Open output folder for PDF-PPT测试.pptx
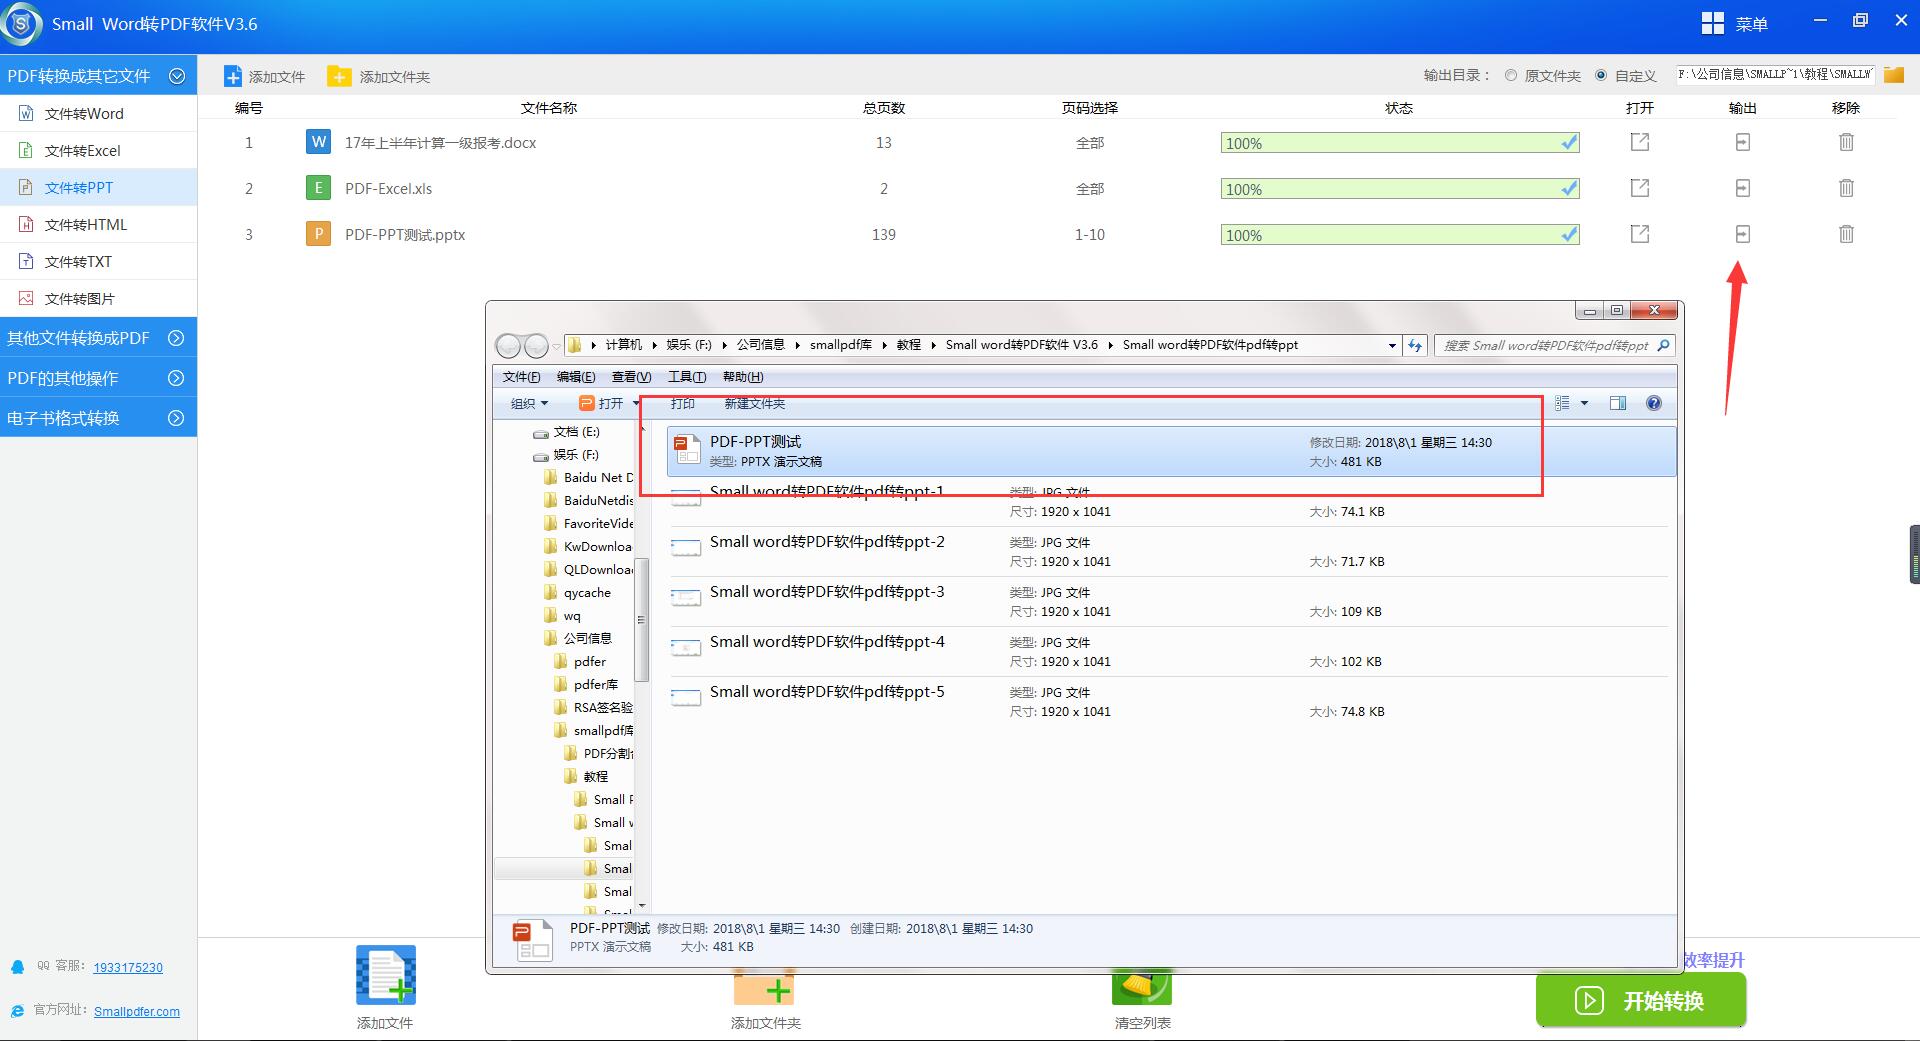The image size is (1920, 1041). click(x=1742, y=234)
